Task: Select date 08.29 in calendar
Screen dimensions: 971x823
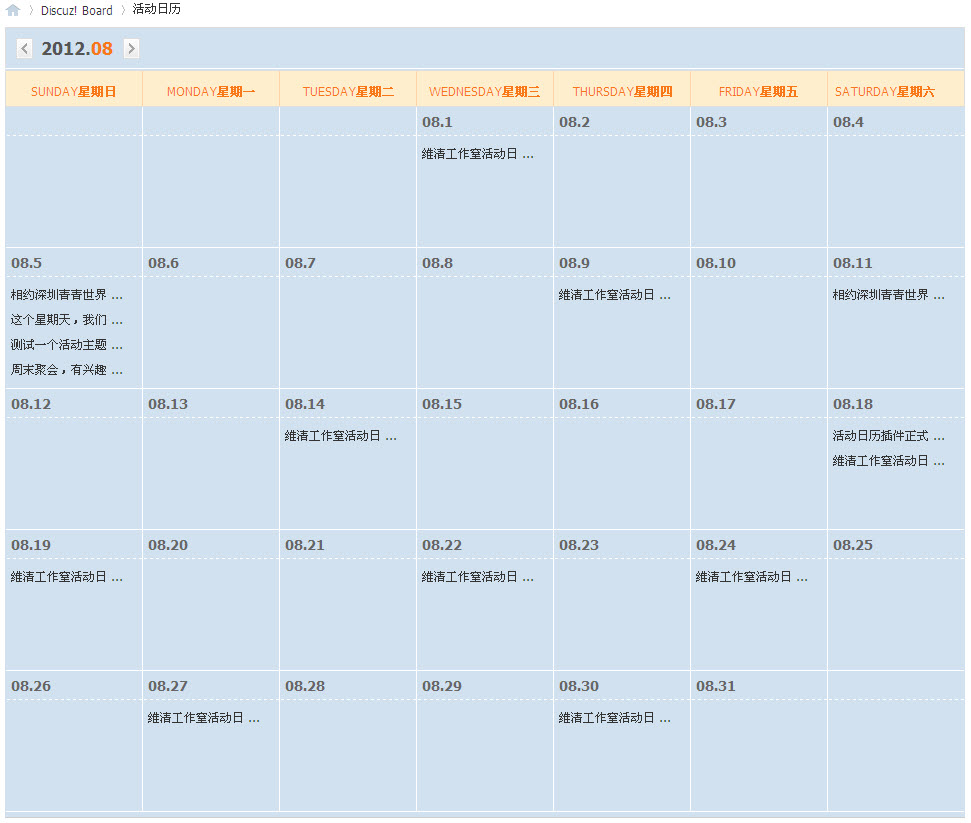Action: pyautogui.click(x=442, y=686)
